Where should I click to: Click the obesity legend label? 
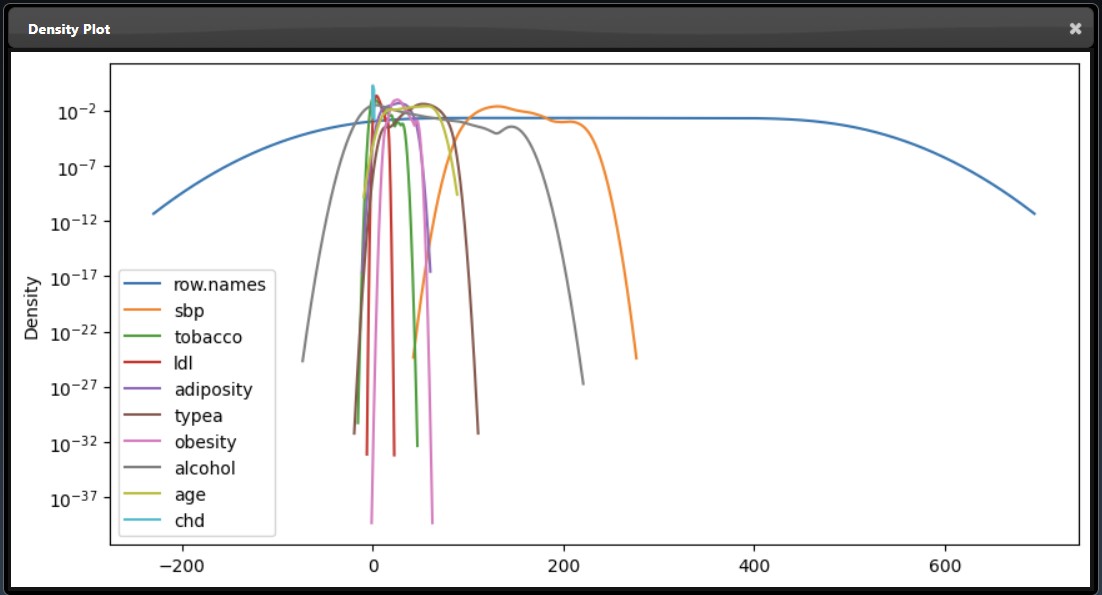[205, 442]
